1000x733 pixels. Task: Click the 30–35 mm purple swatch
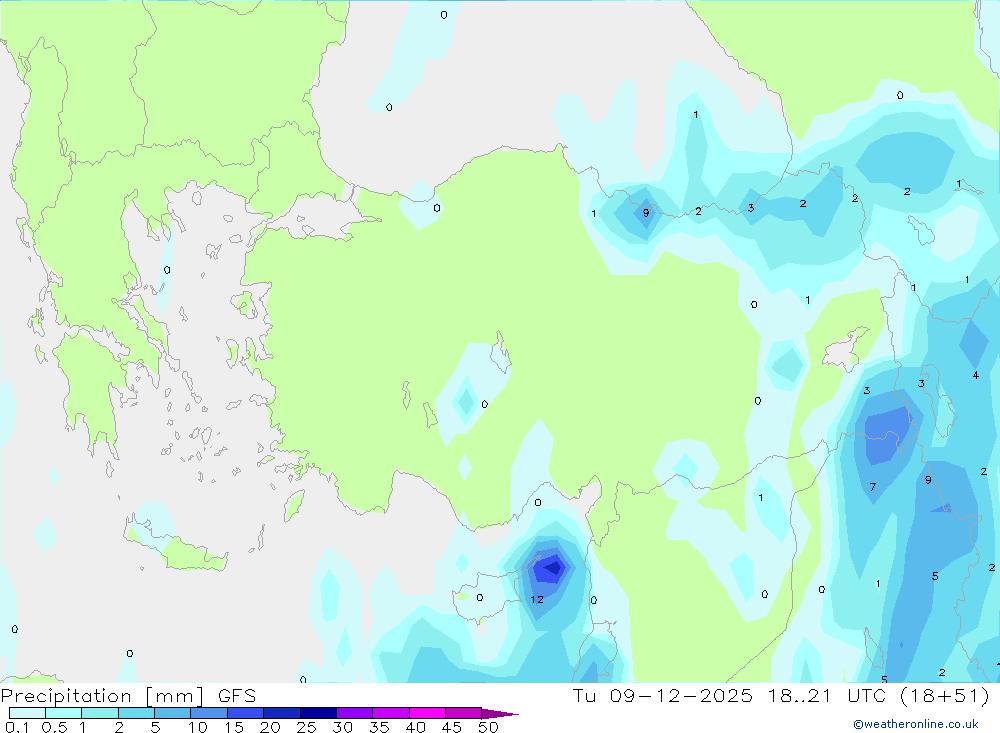(355, 713)
